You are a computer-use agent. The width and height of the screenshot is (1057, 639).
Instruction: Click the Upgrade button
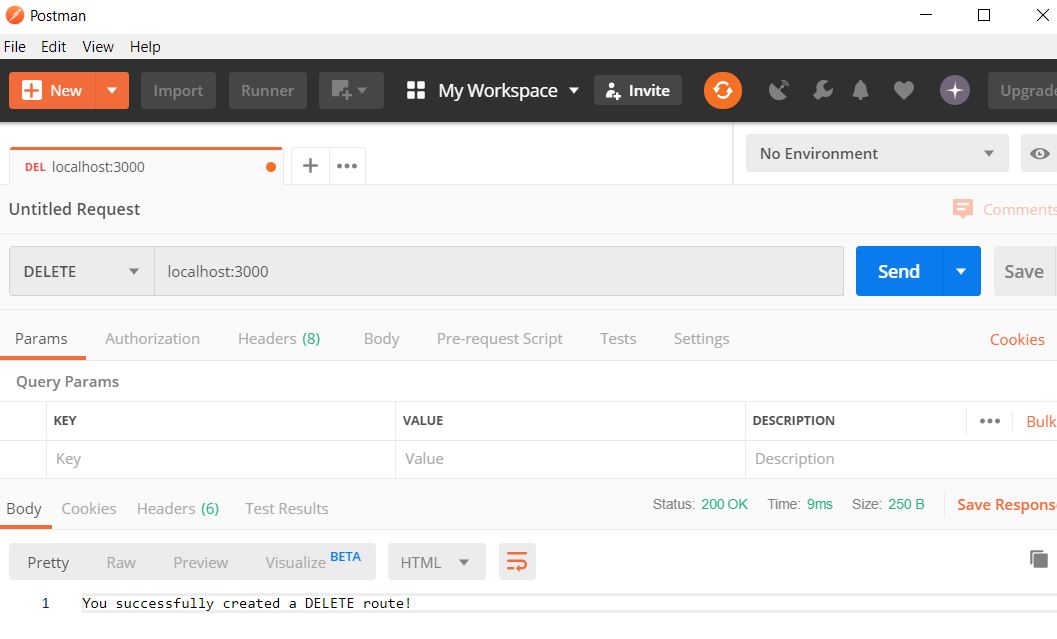coord(1023,90)
